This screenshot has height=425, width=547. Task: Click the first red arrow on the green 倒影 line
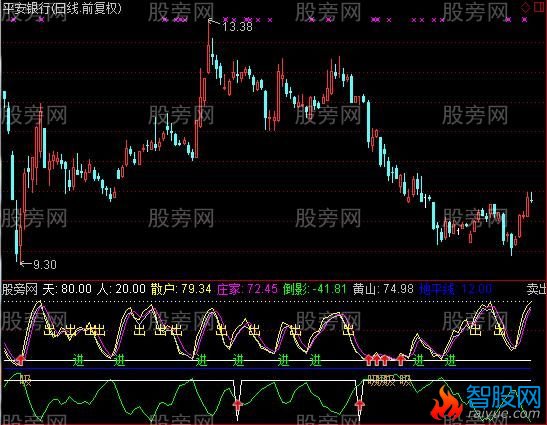click(238, 405)
